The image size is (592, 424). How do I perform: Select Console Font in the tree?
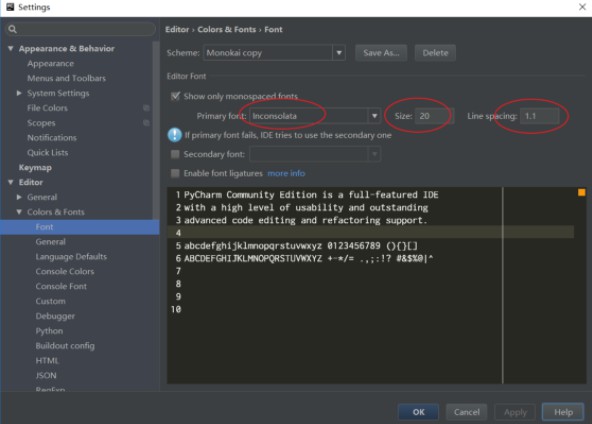(61, 286)
